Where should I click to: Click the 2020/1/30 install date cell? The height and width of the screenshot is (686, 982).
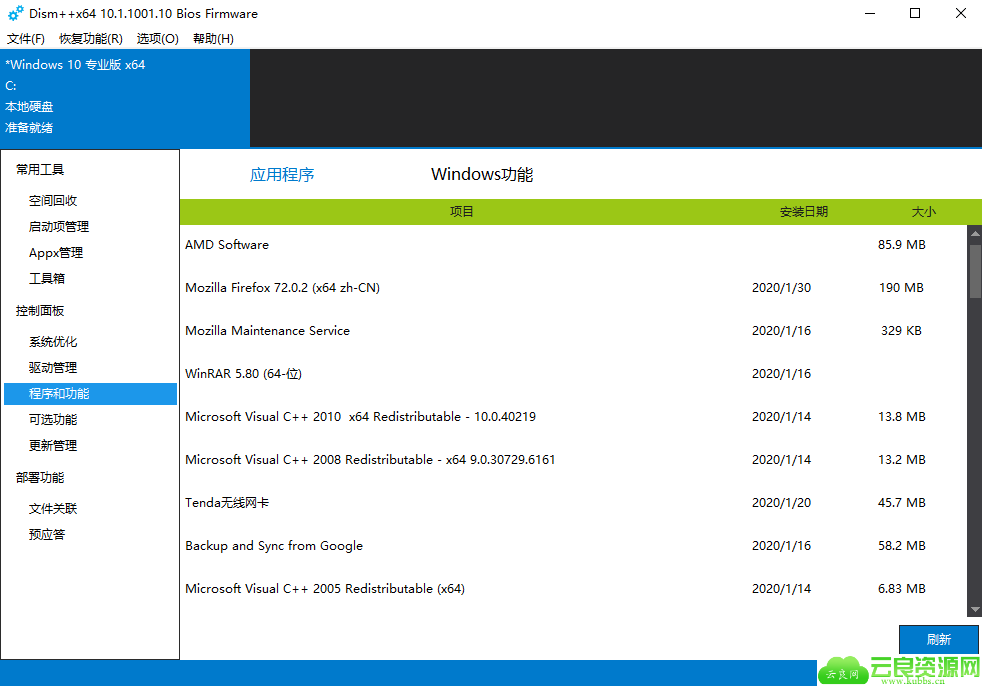tap(781, 288)
